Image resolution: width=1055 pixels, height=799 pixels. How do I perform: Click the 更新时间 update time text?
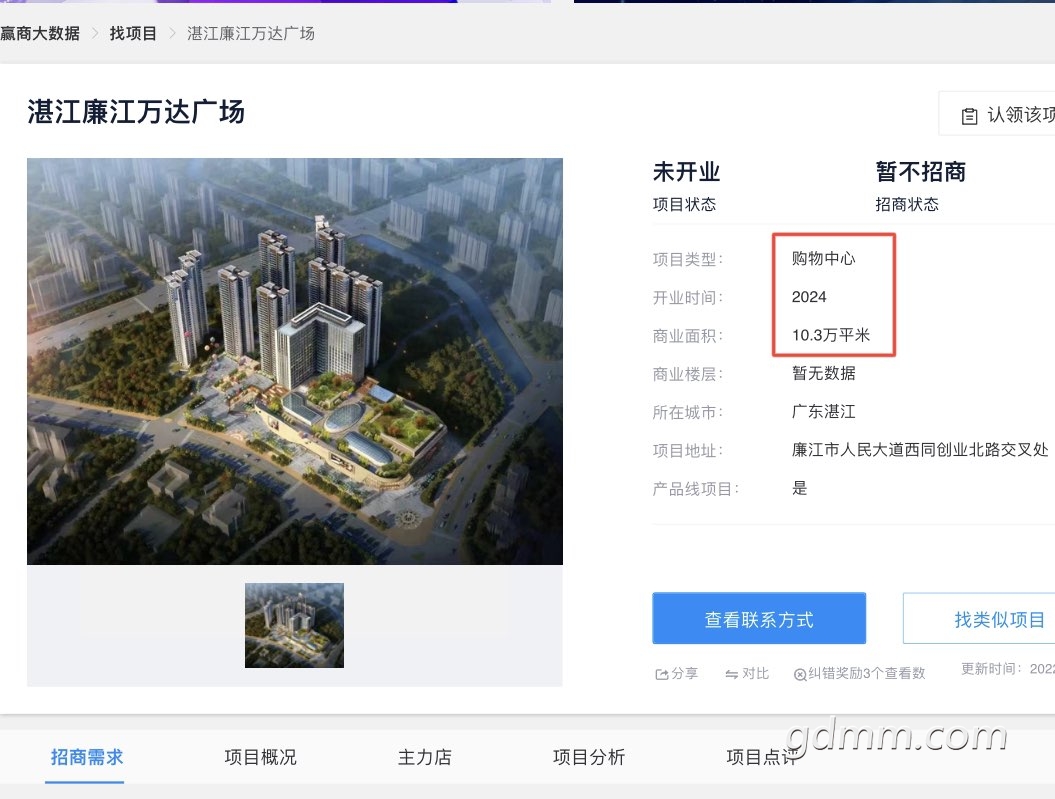point(1008,669)
